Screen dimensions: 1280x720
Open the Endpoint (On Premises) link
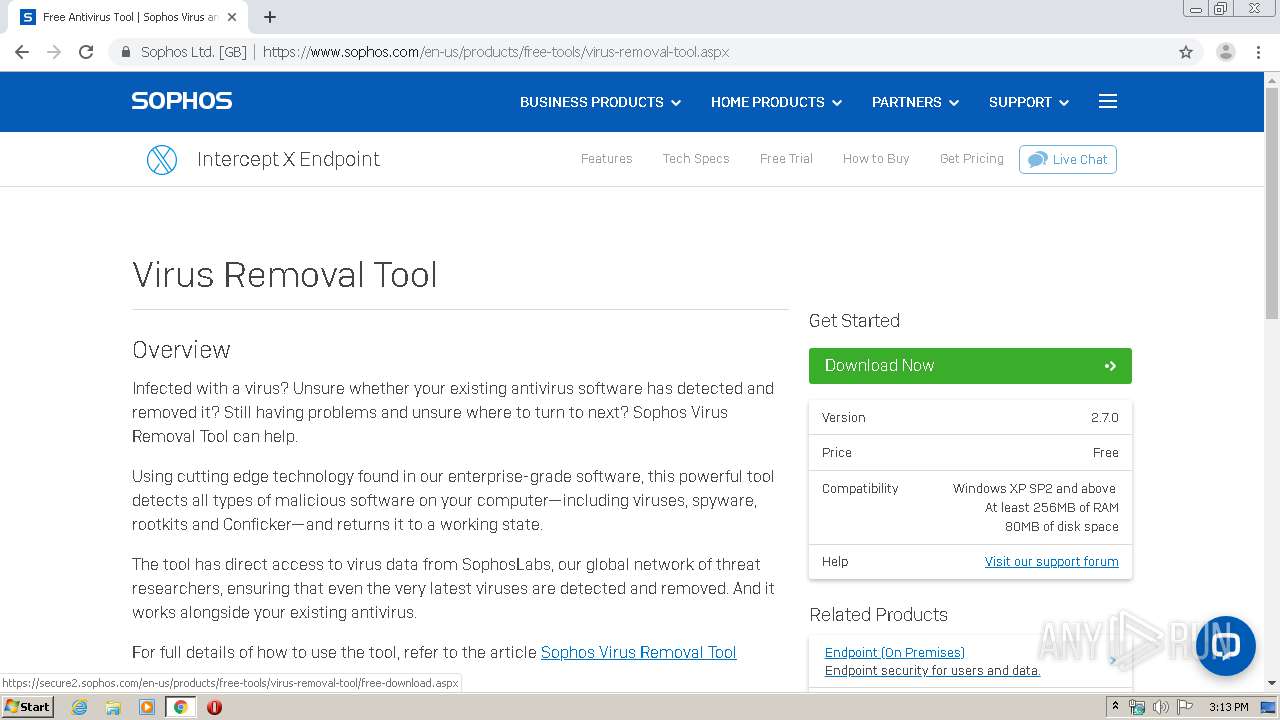895,653
